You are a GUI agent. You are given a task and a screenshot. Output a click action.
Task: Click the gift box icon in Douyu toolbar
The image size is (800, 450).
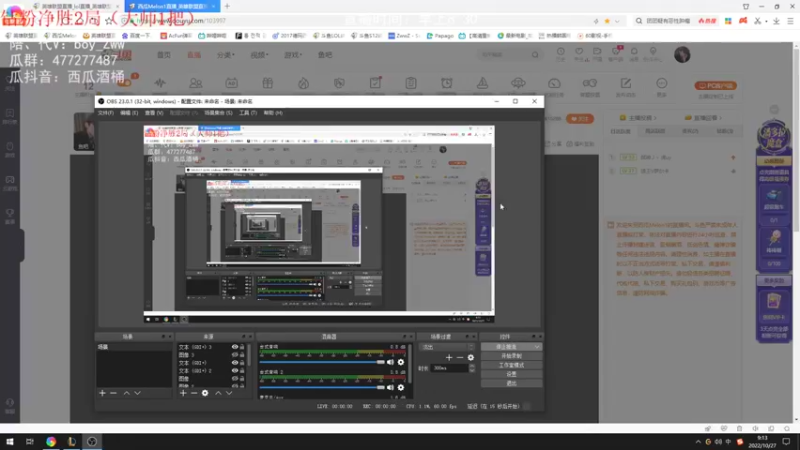coord(268,83)
